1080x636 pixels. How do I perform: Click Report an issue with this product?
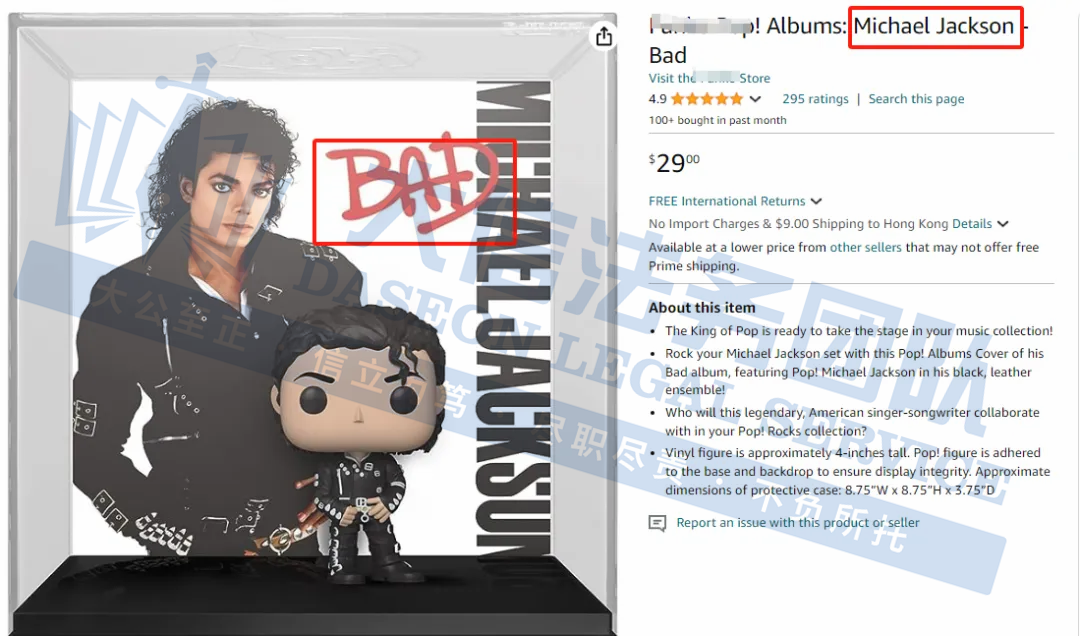click(x=798, y=523)
